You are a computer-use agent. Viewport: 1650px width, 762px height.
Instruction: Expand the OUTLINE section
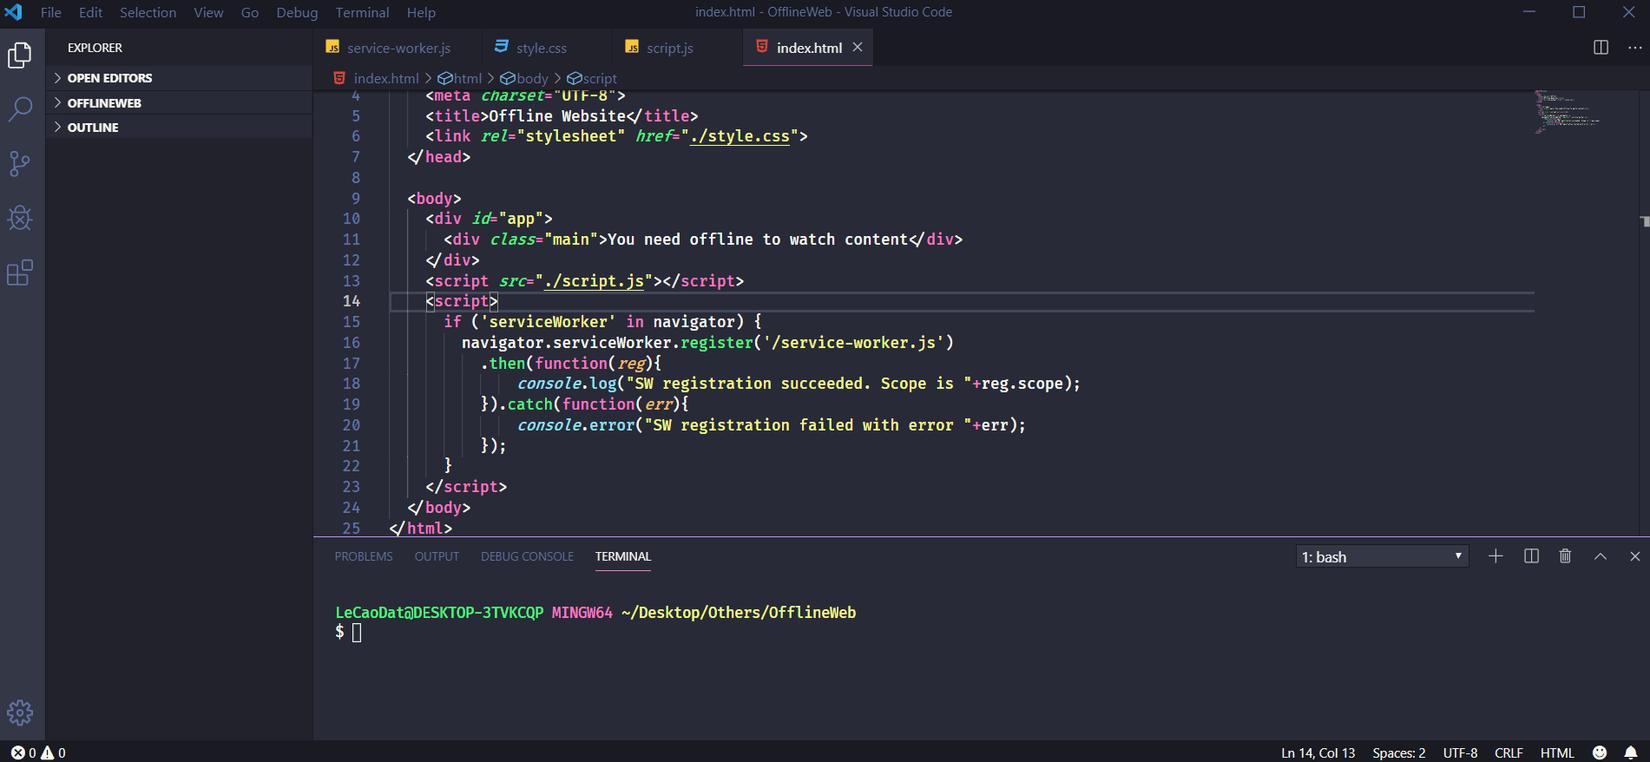(92, 127)
